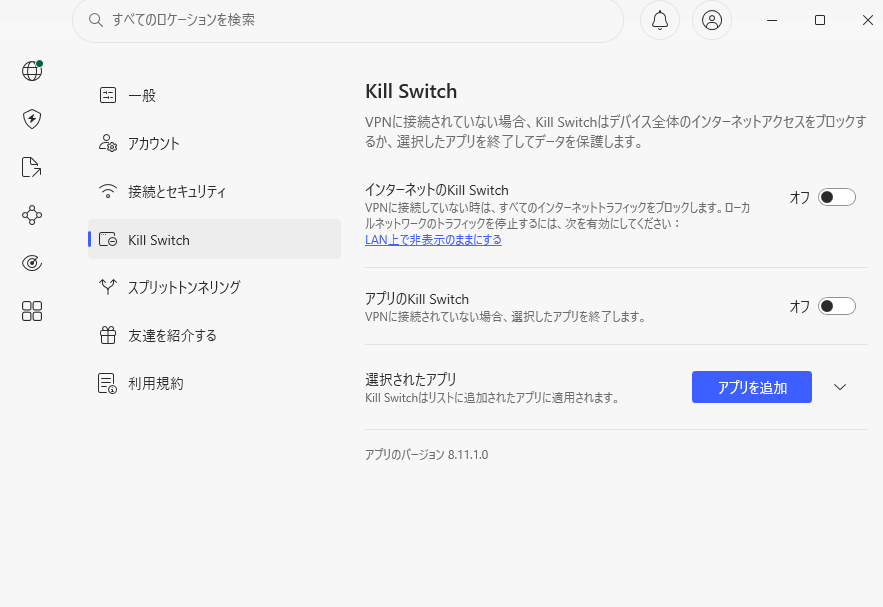Open the globe VPN connection icon

(32, 71)
